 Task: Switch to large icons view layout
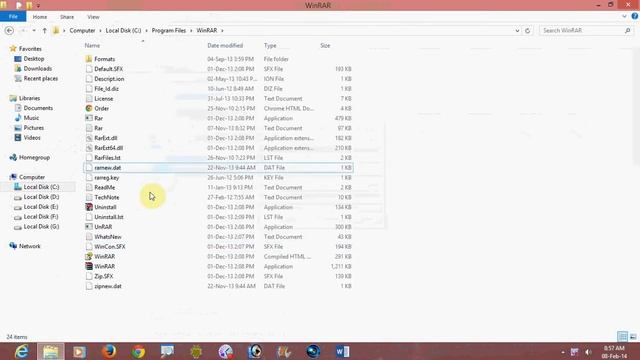click(633, 337)
